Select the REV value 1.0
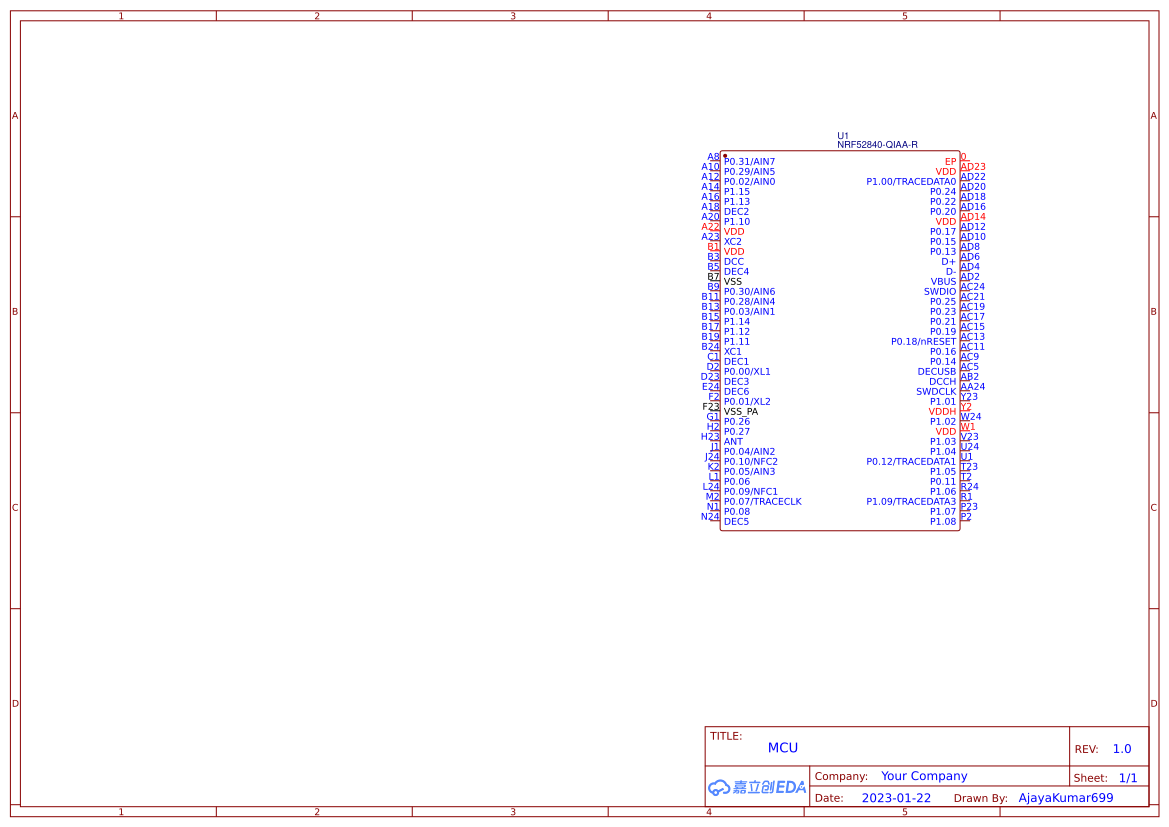This screenshot has width=1169, height=827. click(1121, 748)
